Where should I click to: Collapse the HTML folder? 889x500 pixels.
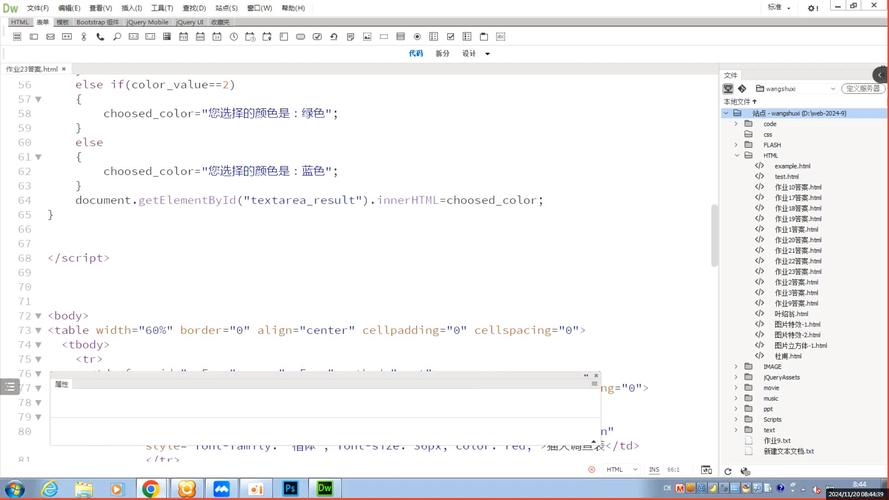pos(736,155)
